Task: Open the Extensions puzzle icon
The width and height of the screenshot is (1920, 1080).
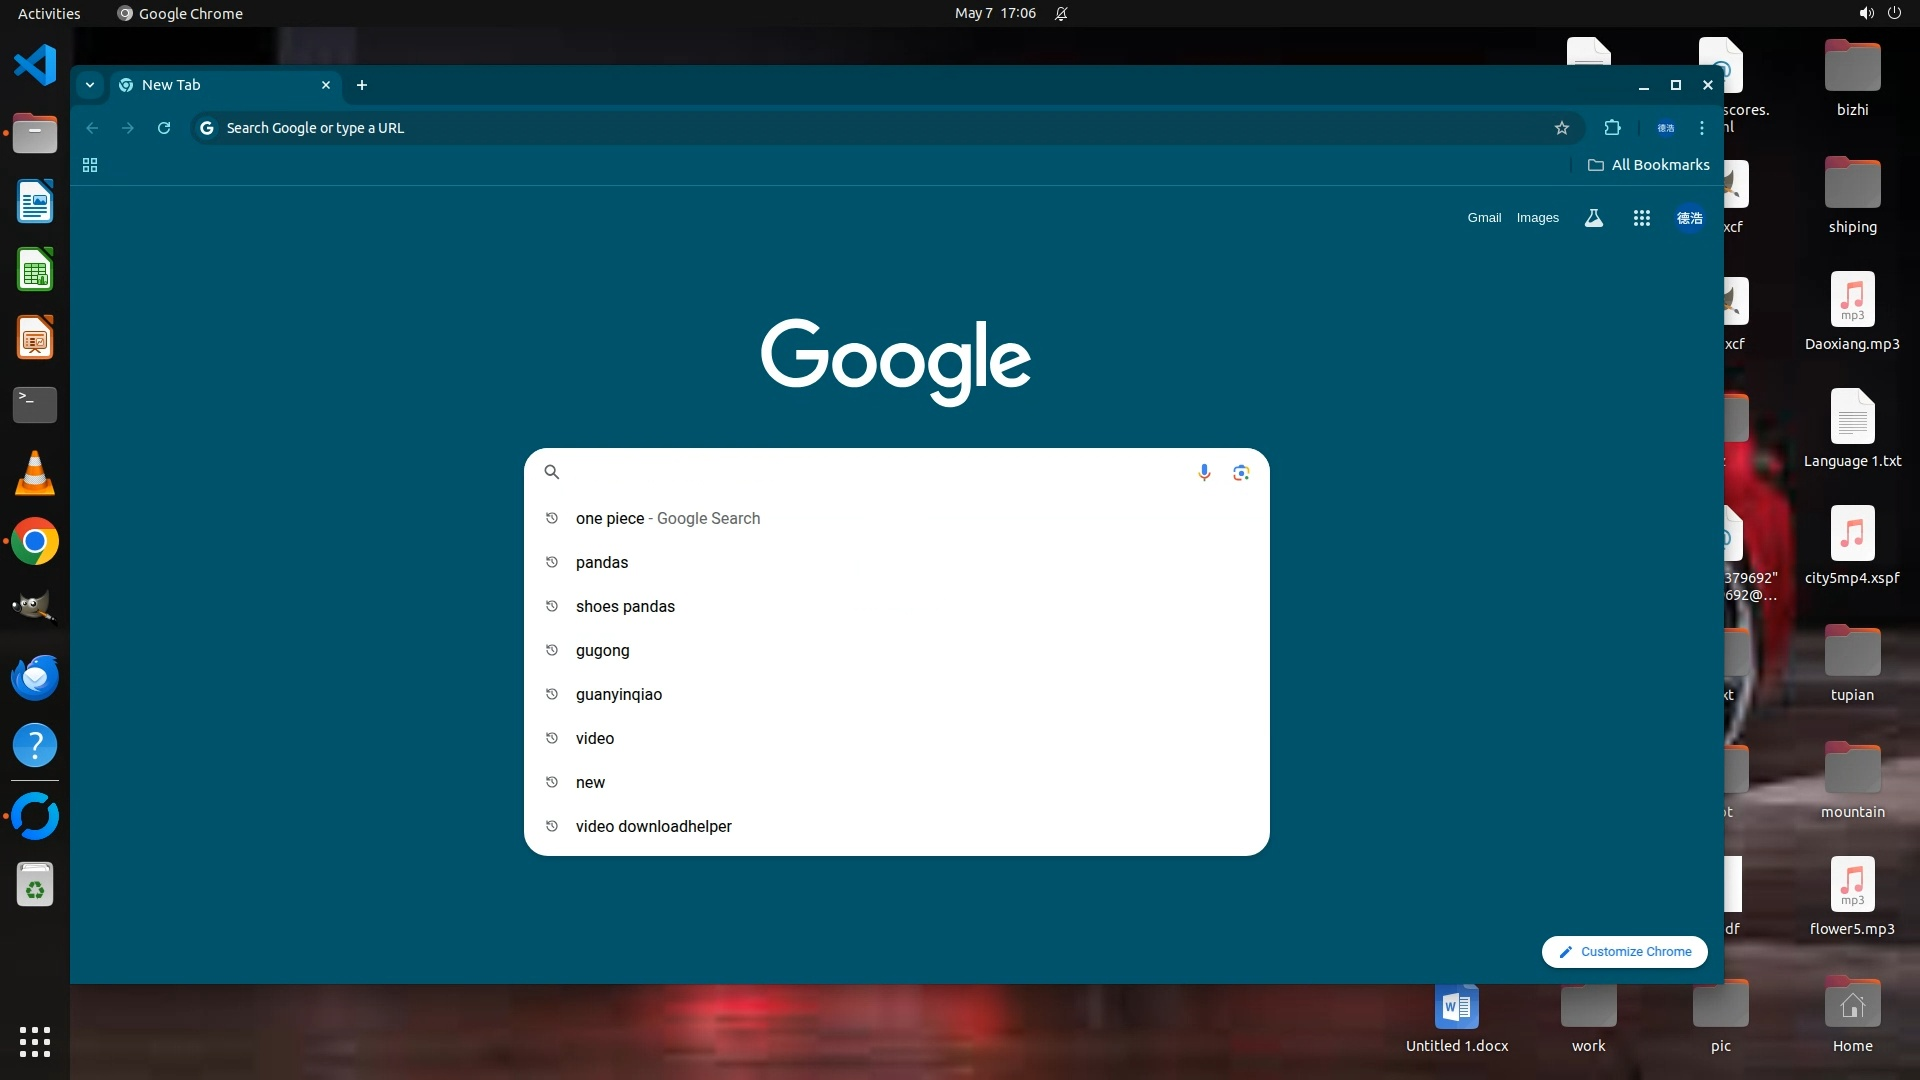Action: [1612, 128]
